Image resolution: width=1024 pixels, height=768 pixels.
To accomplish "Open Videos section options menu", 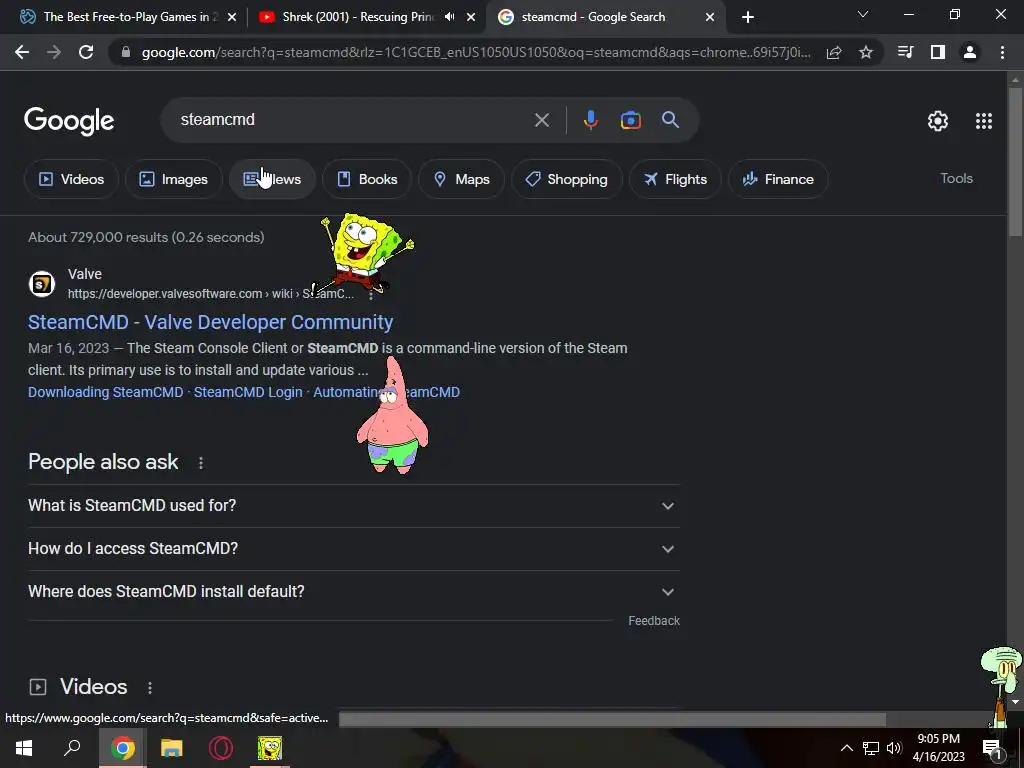I will (150, 688).
